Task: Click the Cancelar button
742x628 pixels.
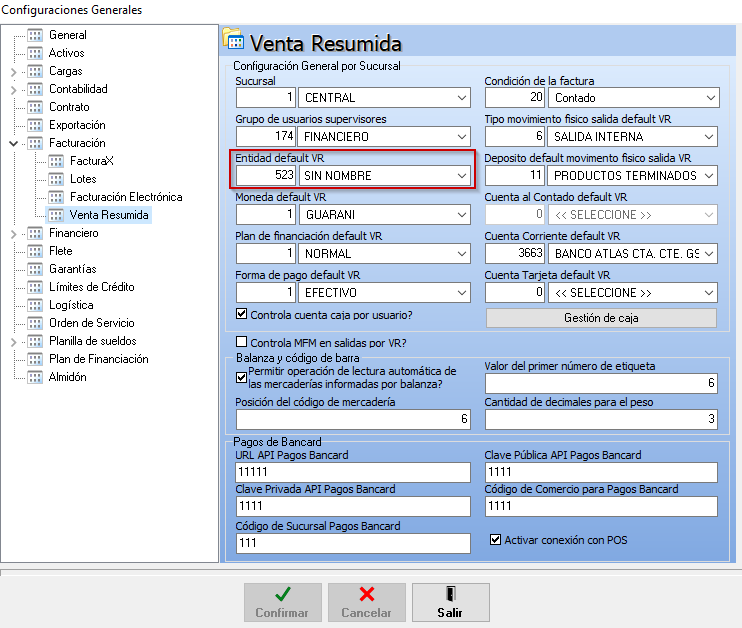Action: tap(367, 602)
